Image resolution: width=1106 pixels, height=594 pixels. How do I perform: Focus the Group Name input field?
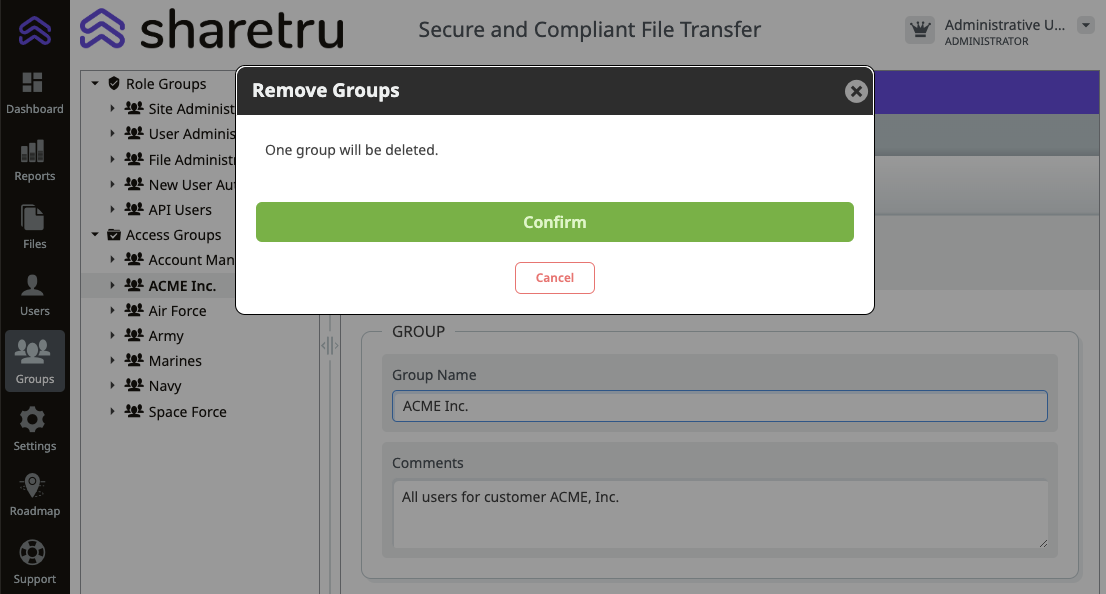tap(719, 406)
